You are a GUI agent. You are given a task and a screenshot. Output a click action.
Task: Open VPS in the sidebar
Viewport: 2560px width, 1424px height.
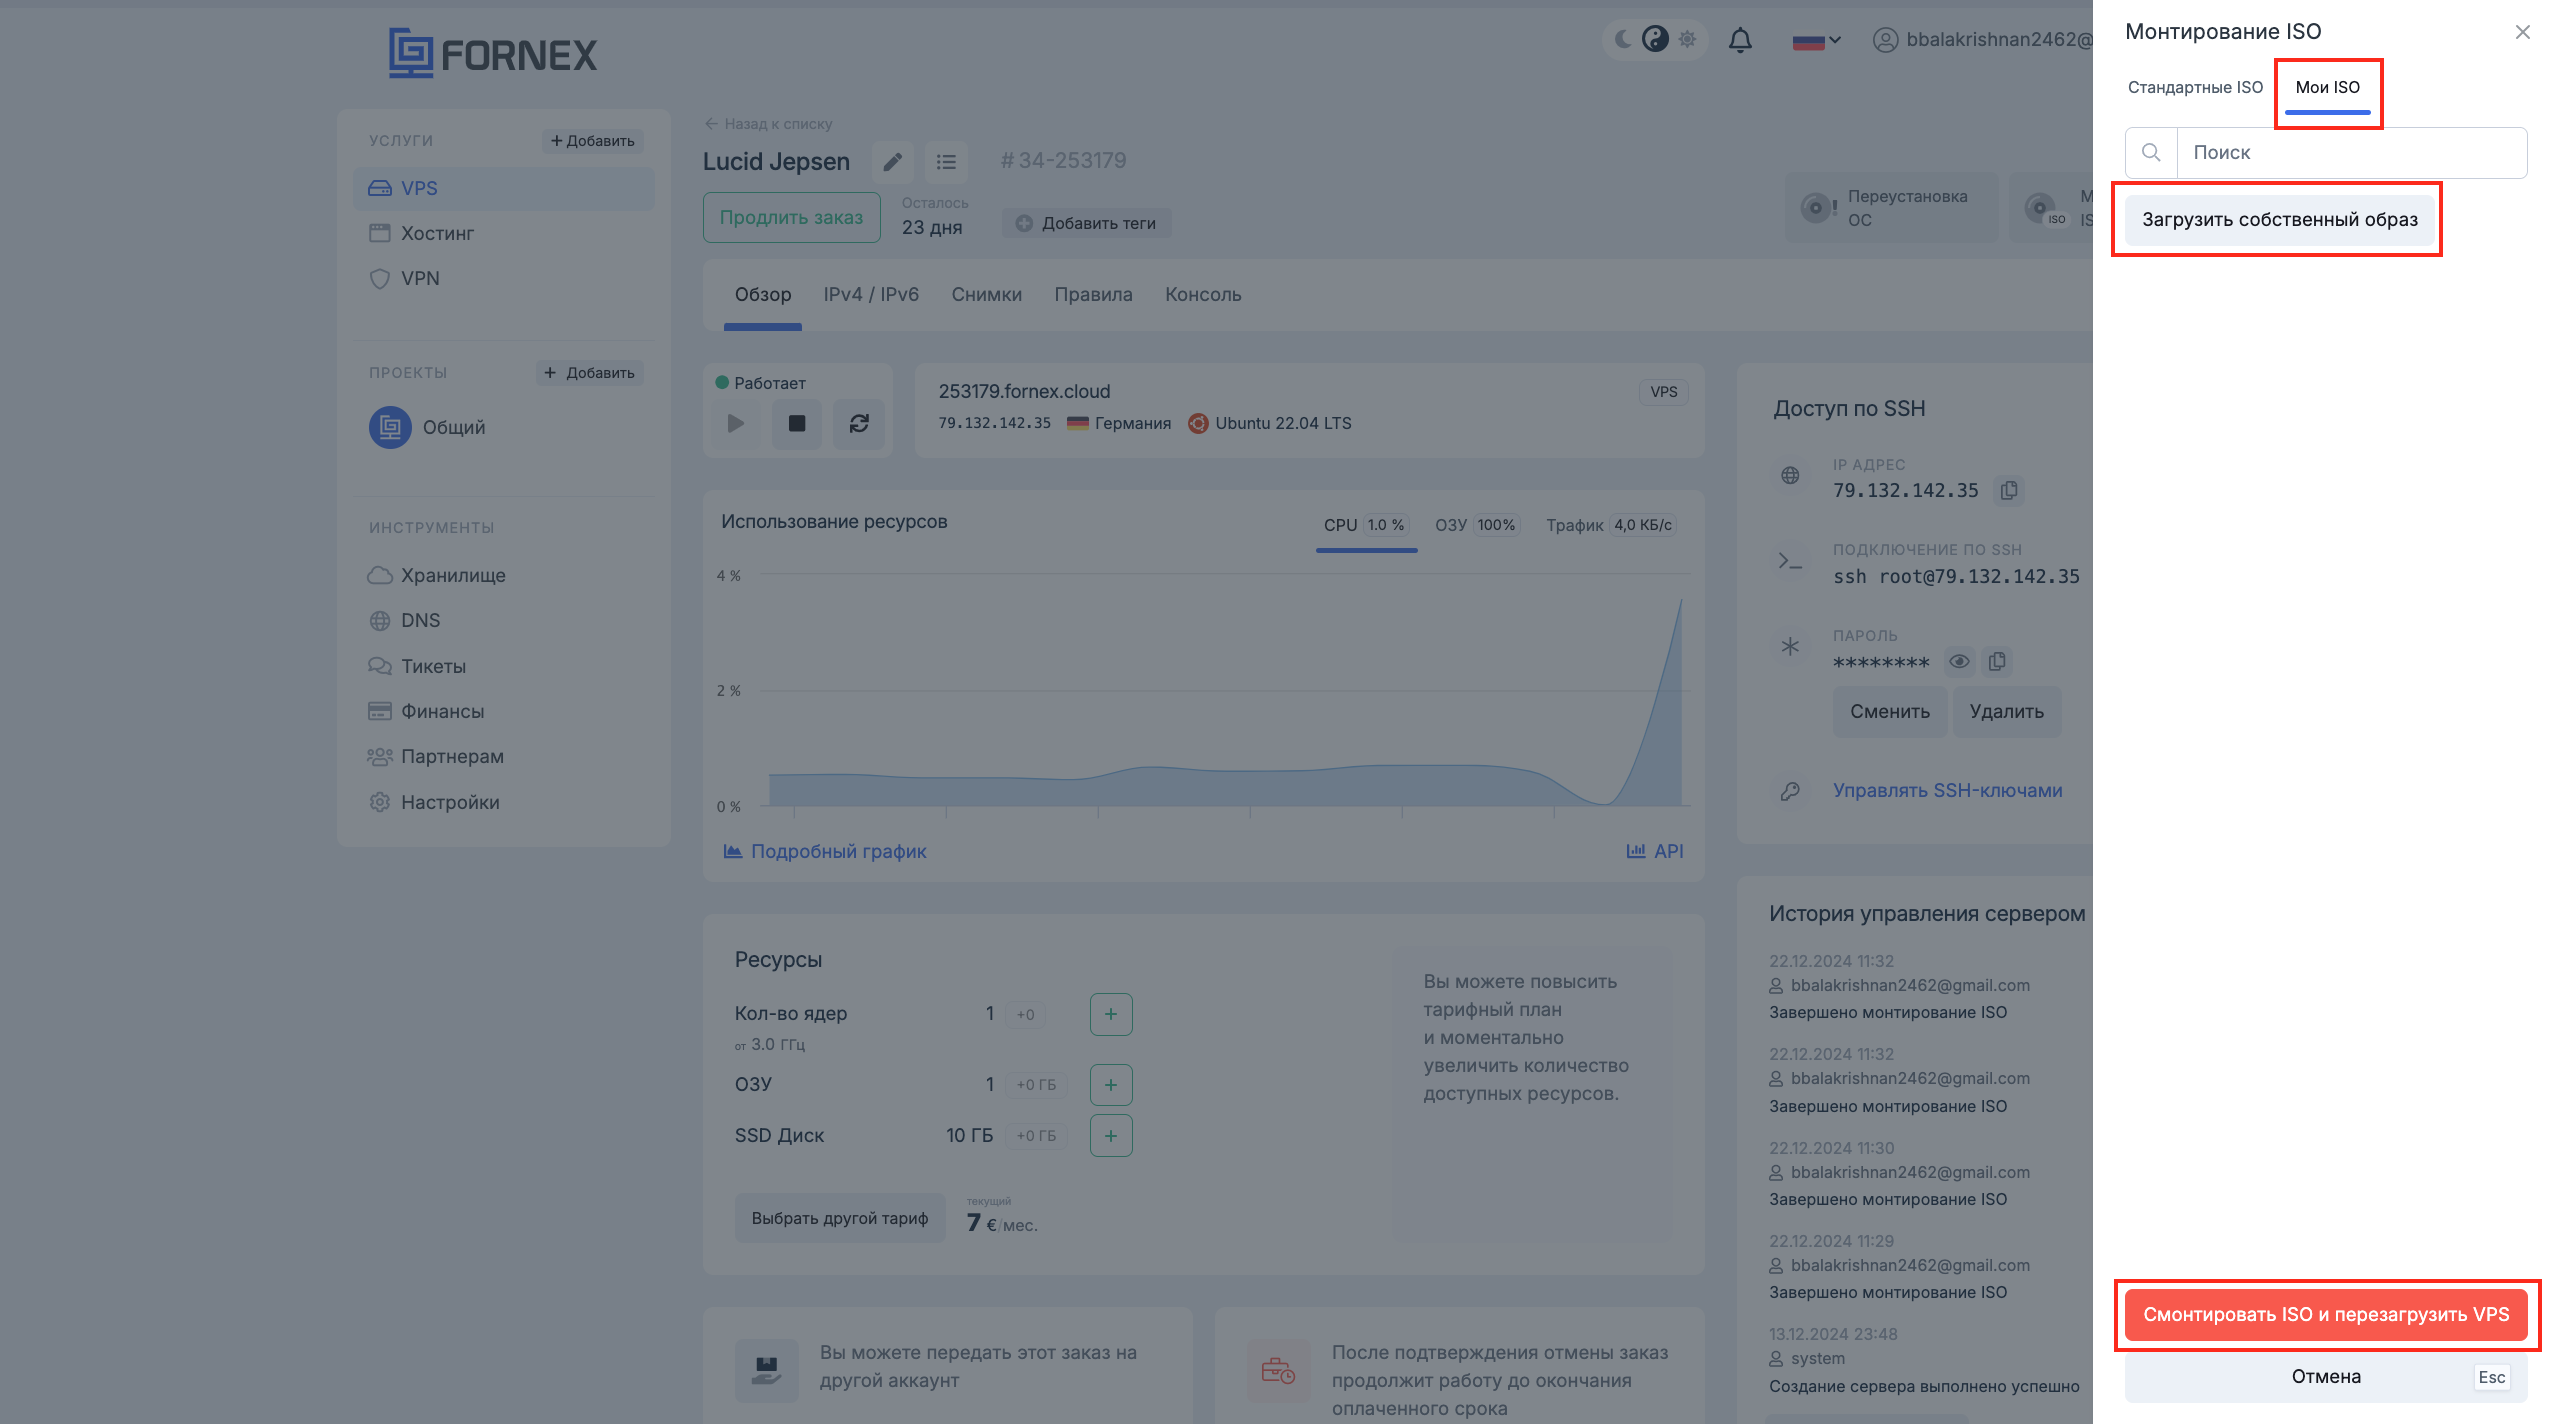pyautogui.click(x=504, y=188)
